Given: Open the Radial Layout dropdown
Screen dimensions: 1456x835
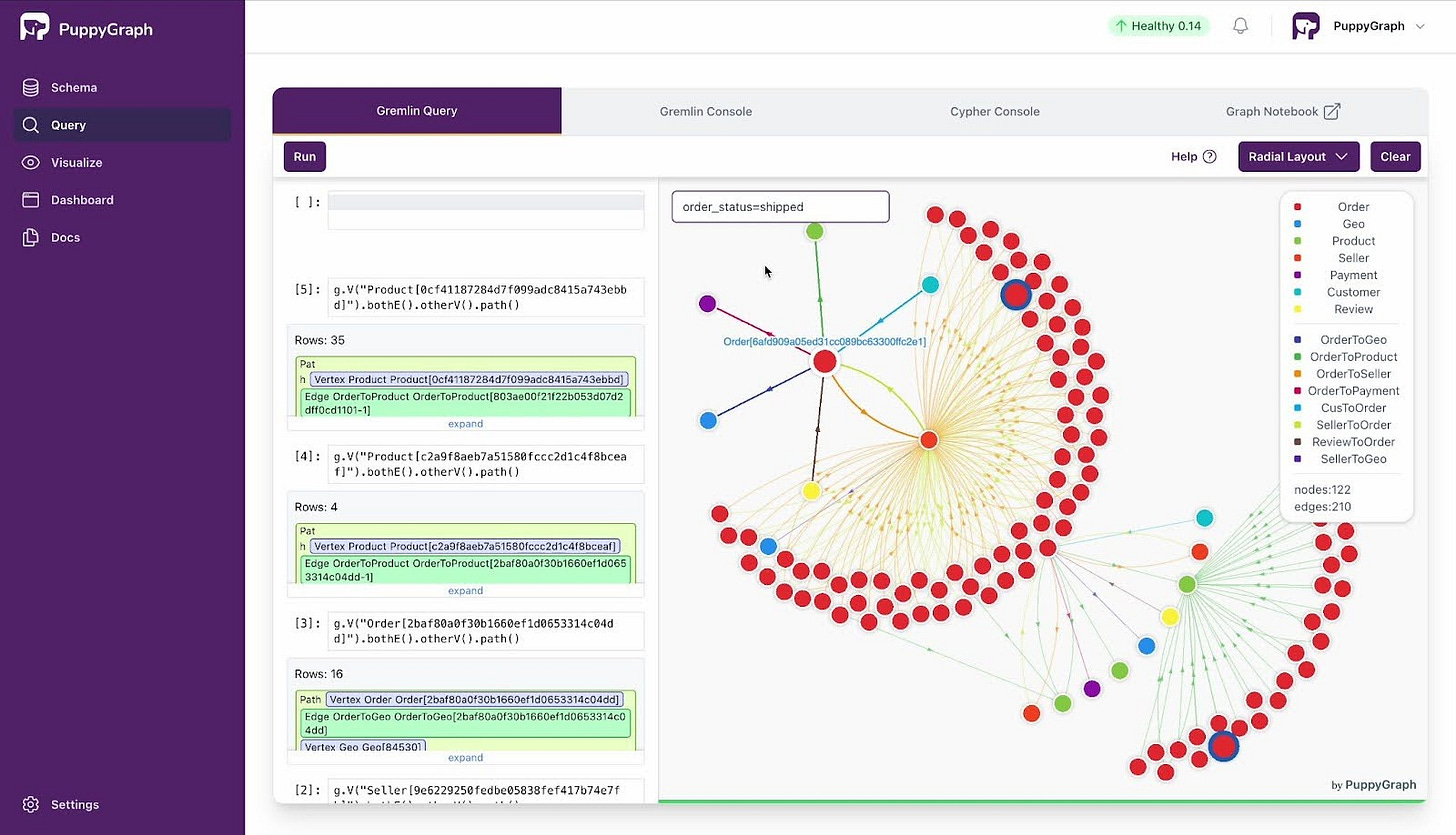Looking at the screenshot, I should [x=1298, y=156].
